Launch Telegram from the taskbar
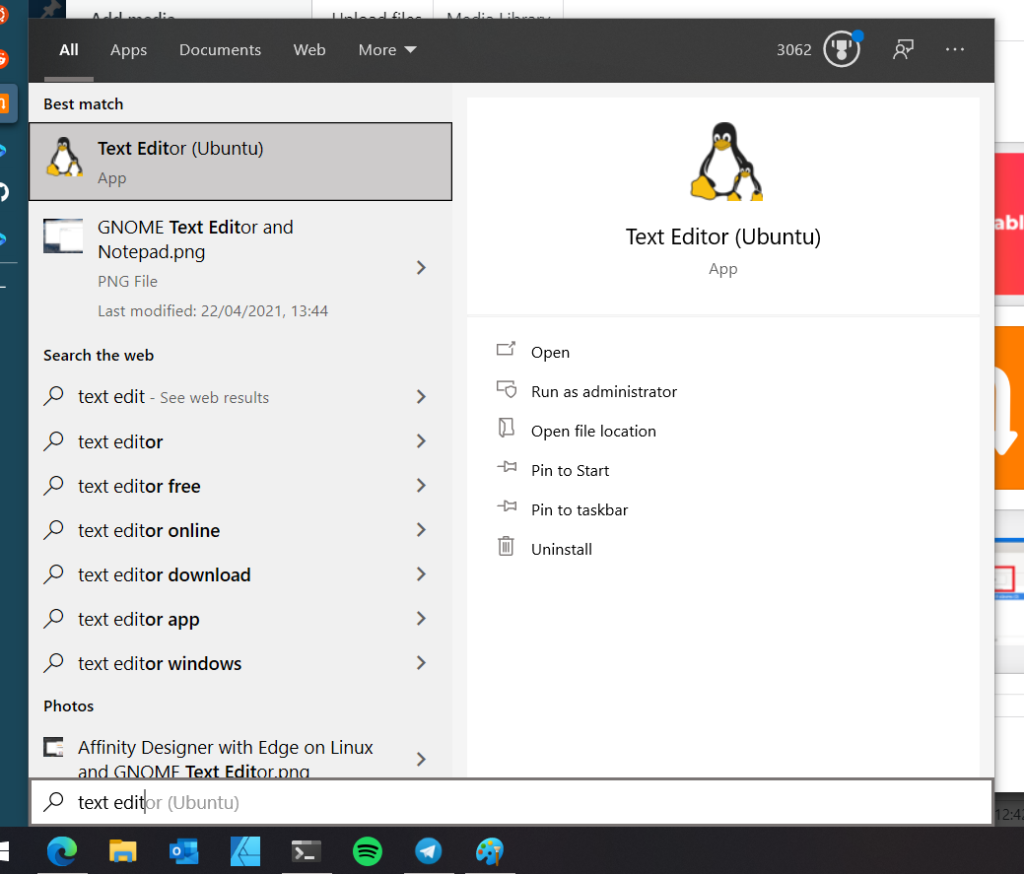Screen dimensions: 1024x874 pos(428,850)
